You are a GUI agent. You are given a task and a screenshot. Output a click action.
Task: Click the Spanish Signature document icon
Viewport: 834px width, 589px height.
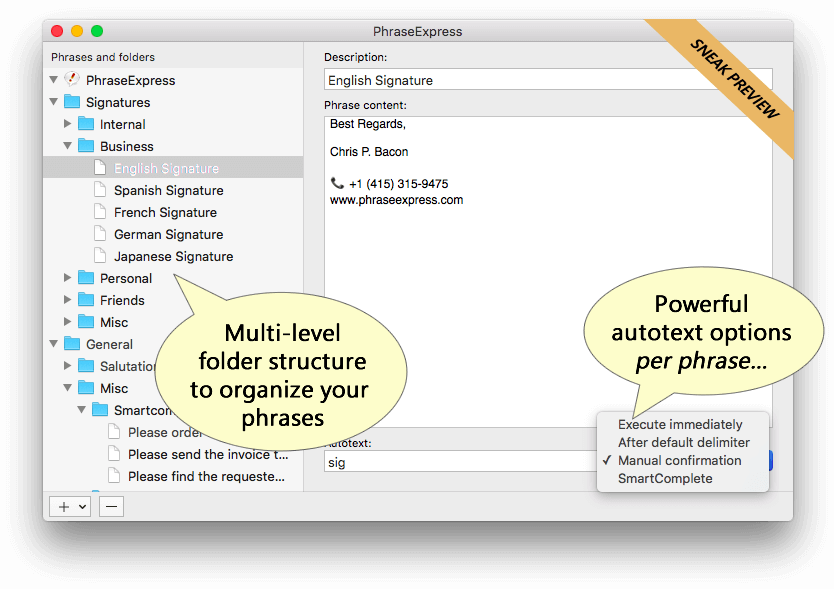click(x=100, y=190)
